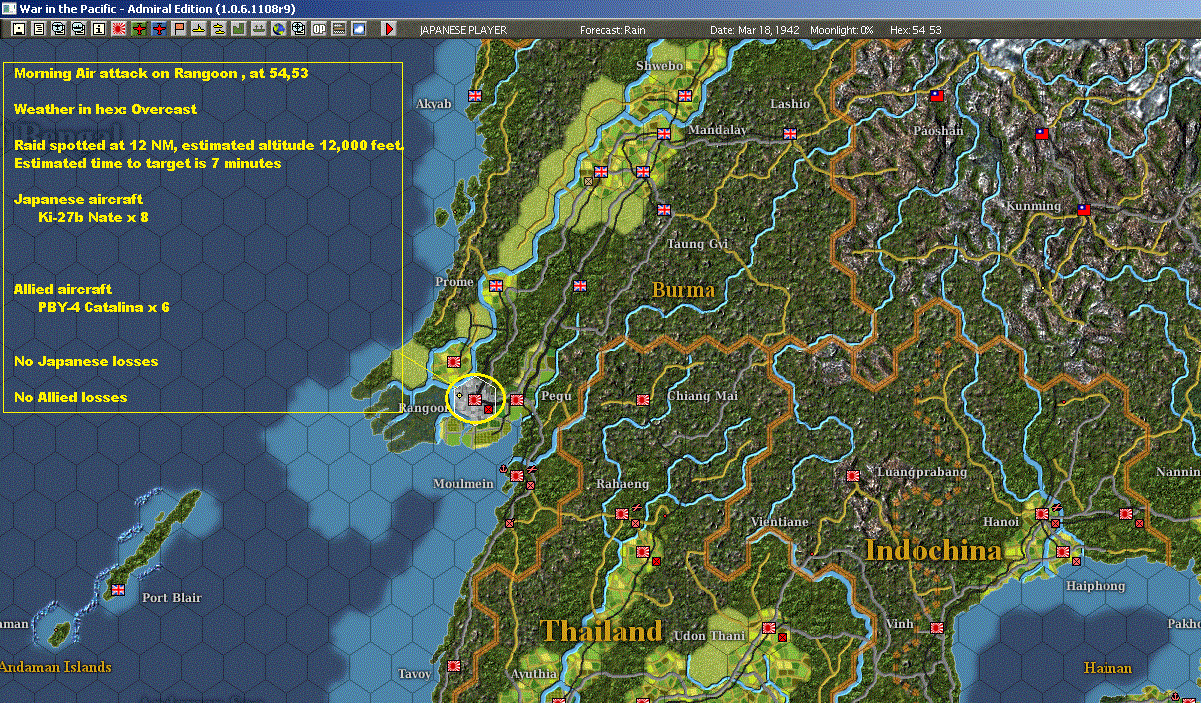1201x703 pixels.
Task: Open the document list icon in toolbar
Action: coord(39,29)
